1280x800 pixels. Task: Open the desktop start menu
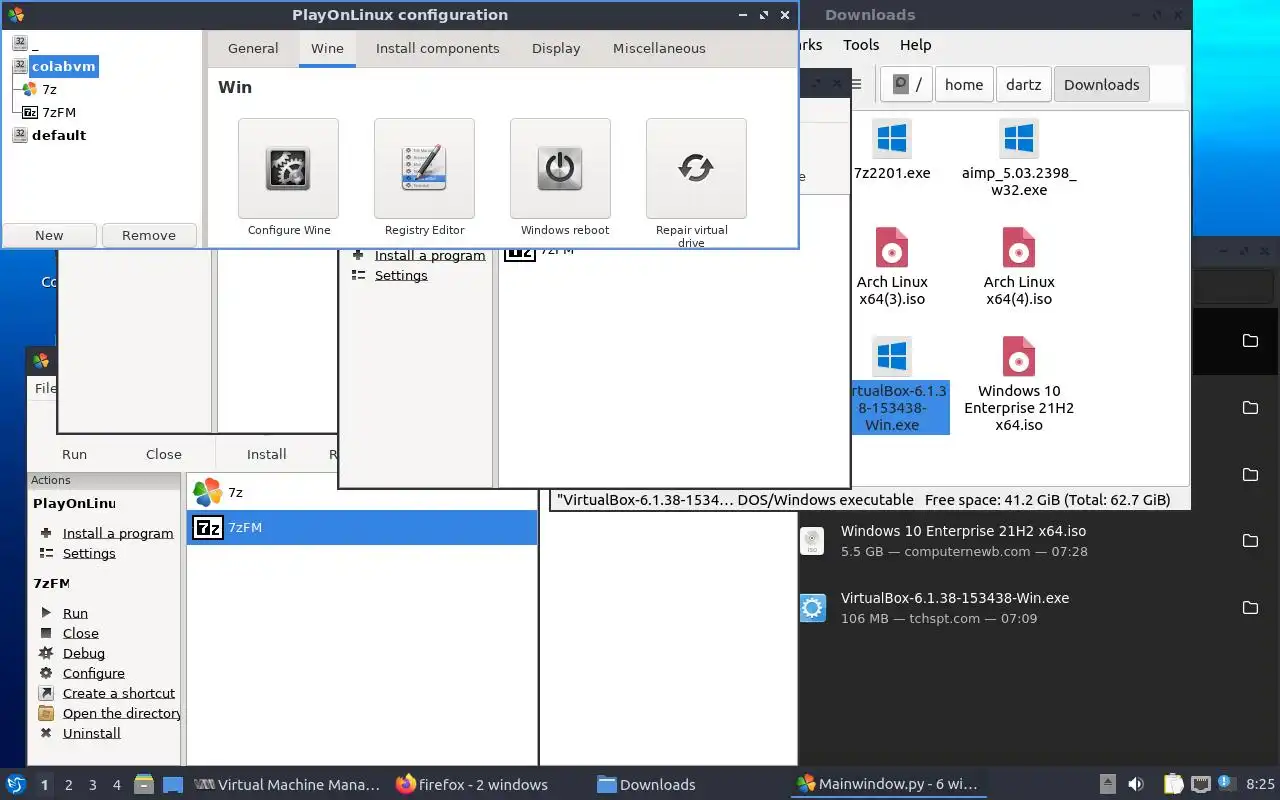click(x=16, y=784)
